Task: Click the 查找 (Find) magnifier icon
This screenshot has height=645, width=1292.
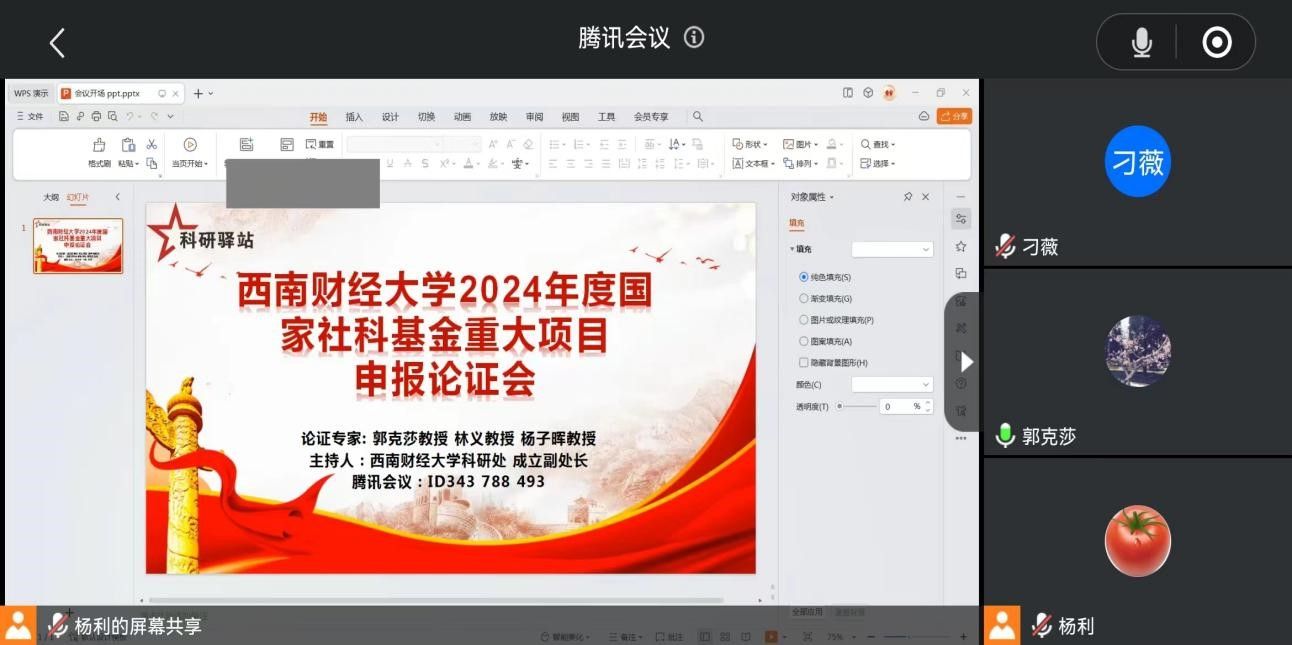Action: (x=866, y=144)
